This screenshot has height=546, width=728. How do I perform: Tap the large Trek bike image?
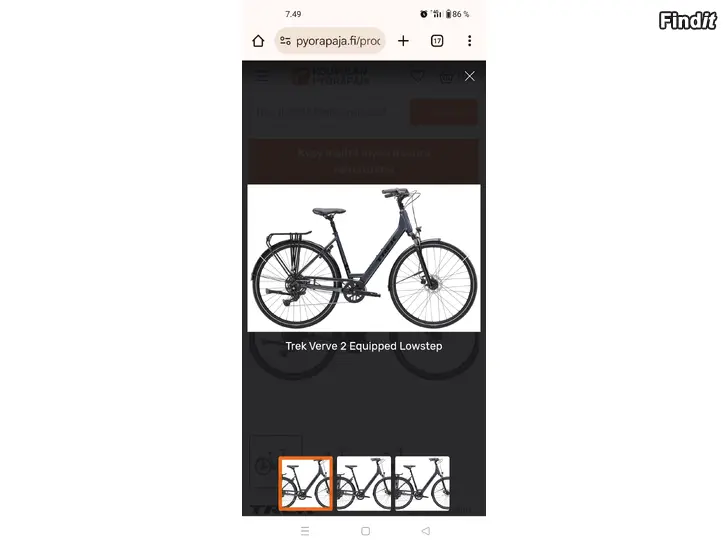click(364, 258)
